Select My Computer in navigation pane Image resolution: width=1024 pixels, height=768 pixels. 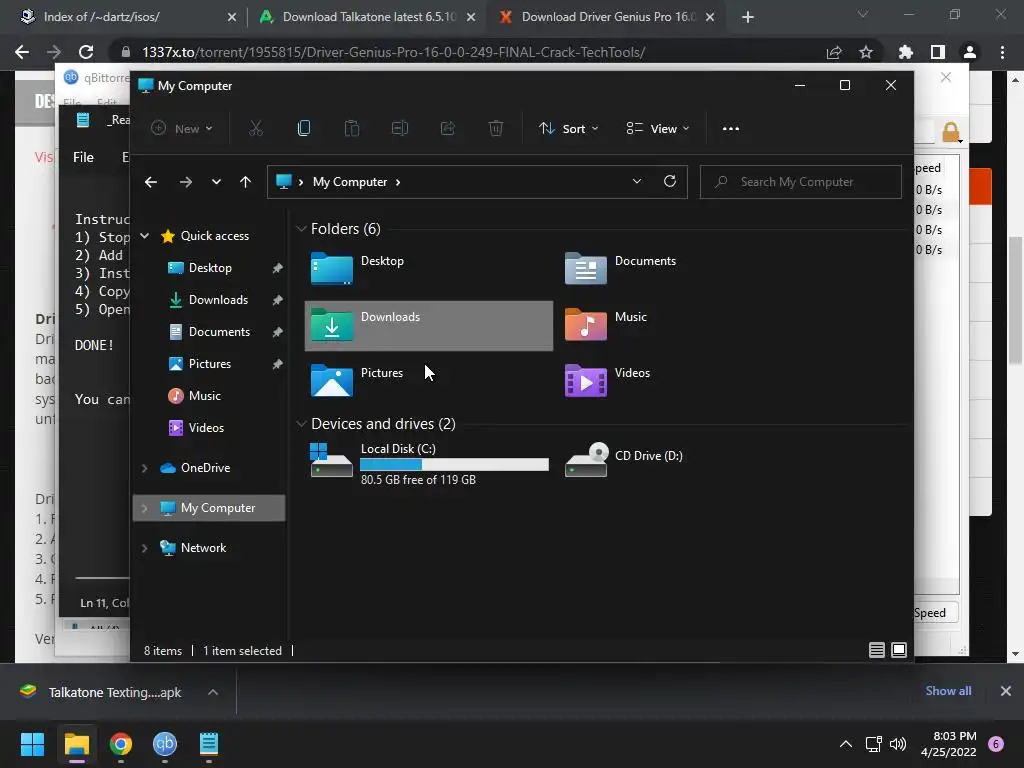209,508
